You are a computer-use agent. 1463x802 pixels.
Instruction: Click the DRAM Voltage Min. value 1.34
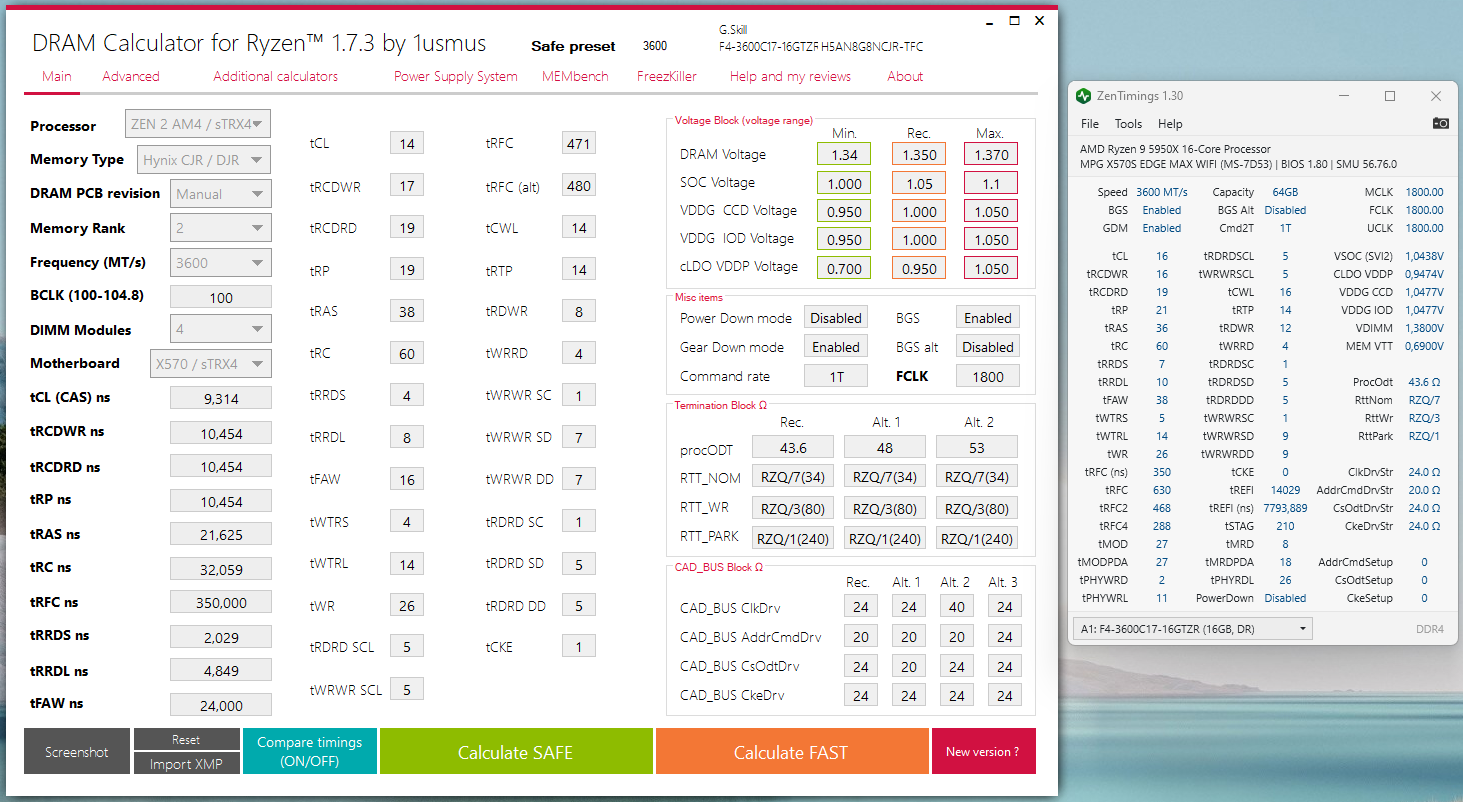[844, 154]
